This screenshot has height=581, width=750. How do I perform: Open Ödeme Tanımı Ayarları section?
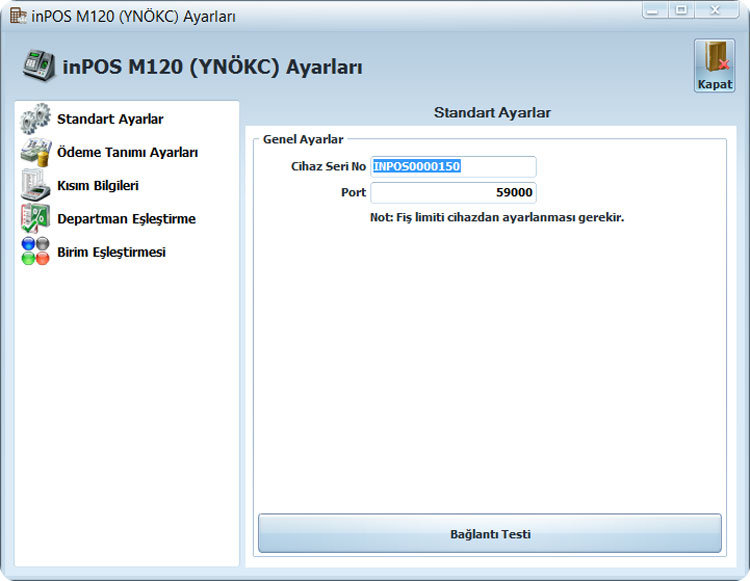[x=127, y=153]
